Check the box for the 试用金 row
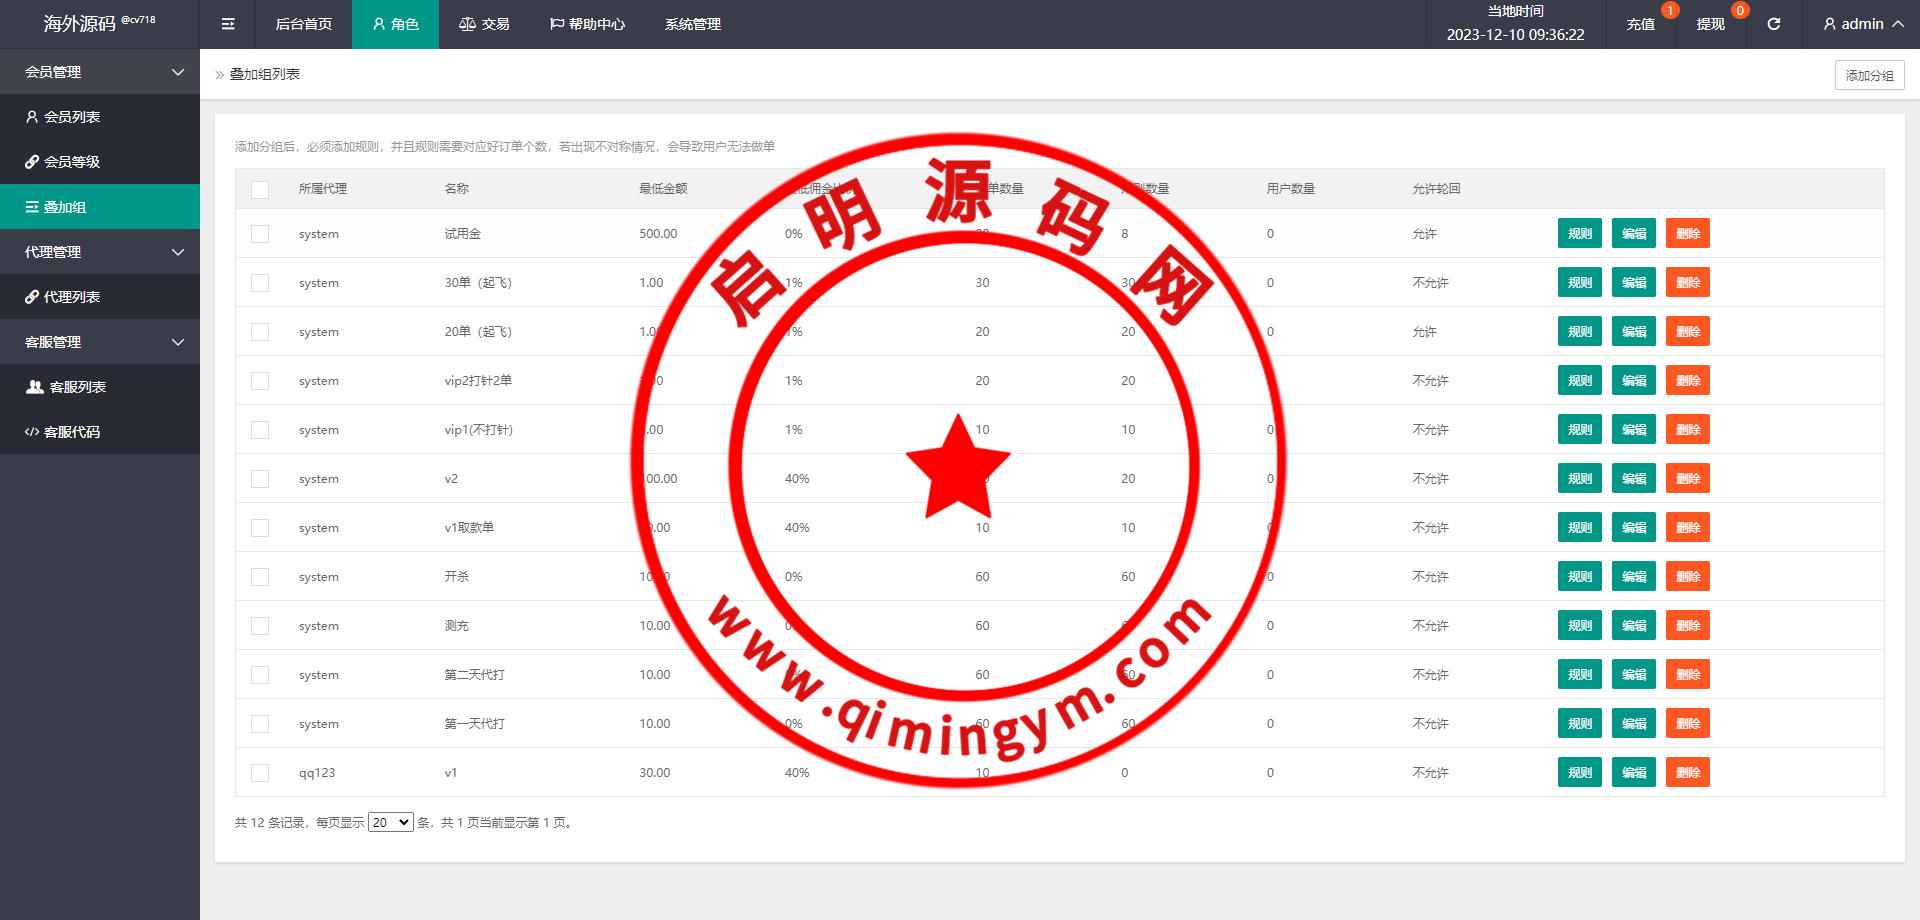 pyautogui.click(x=260, y=234)
